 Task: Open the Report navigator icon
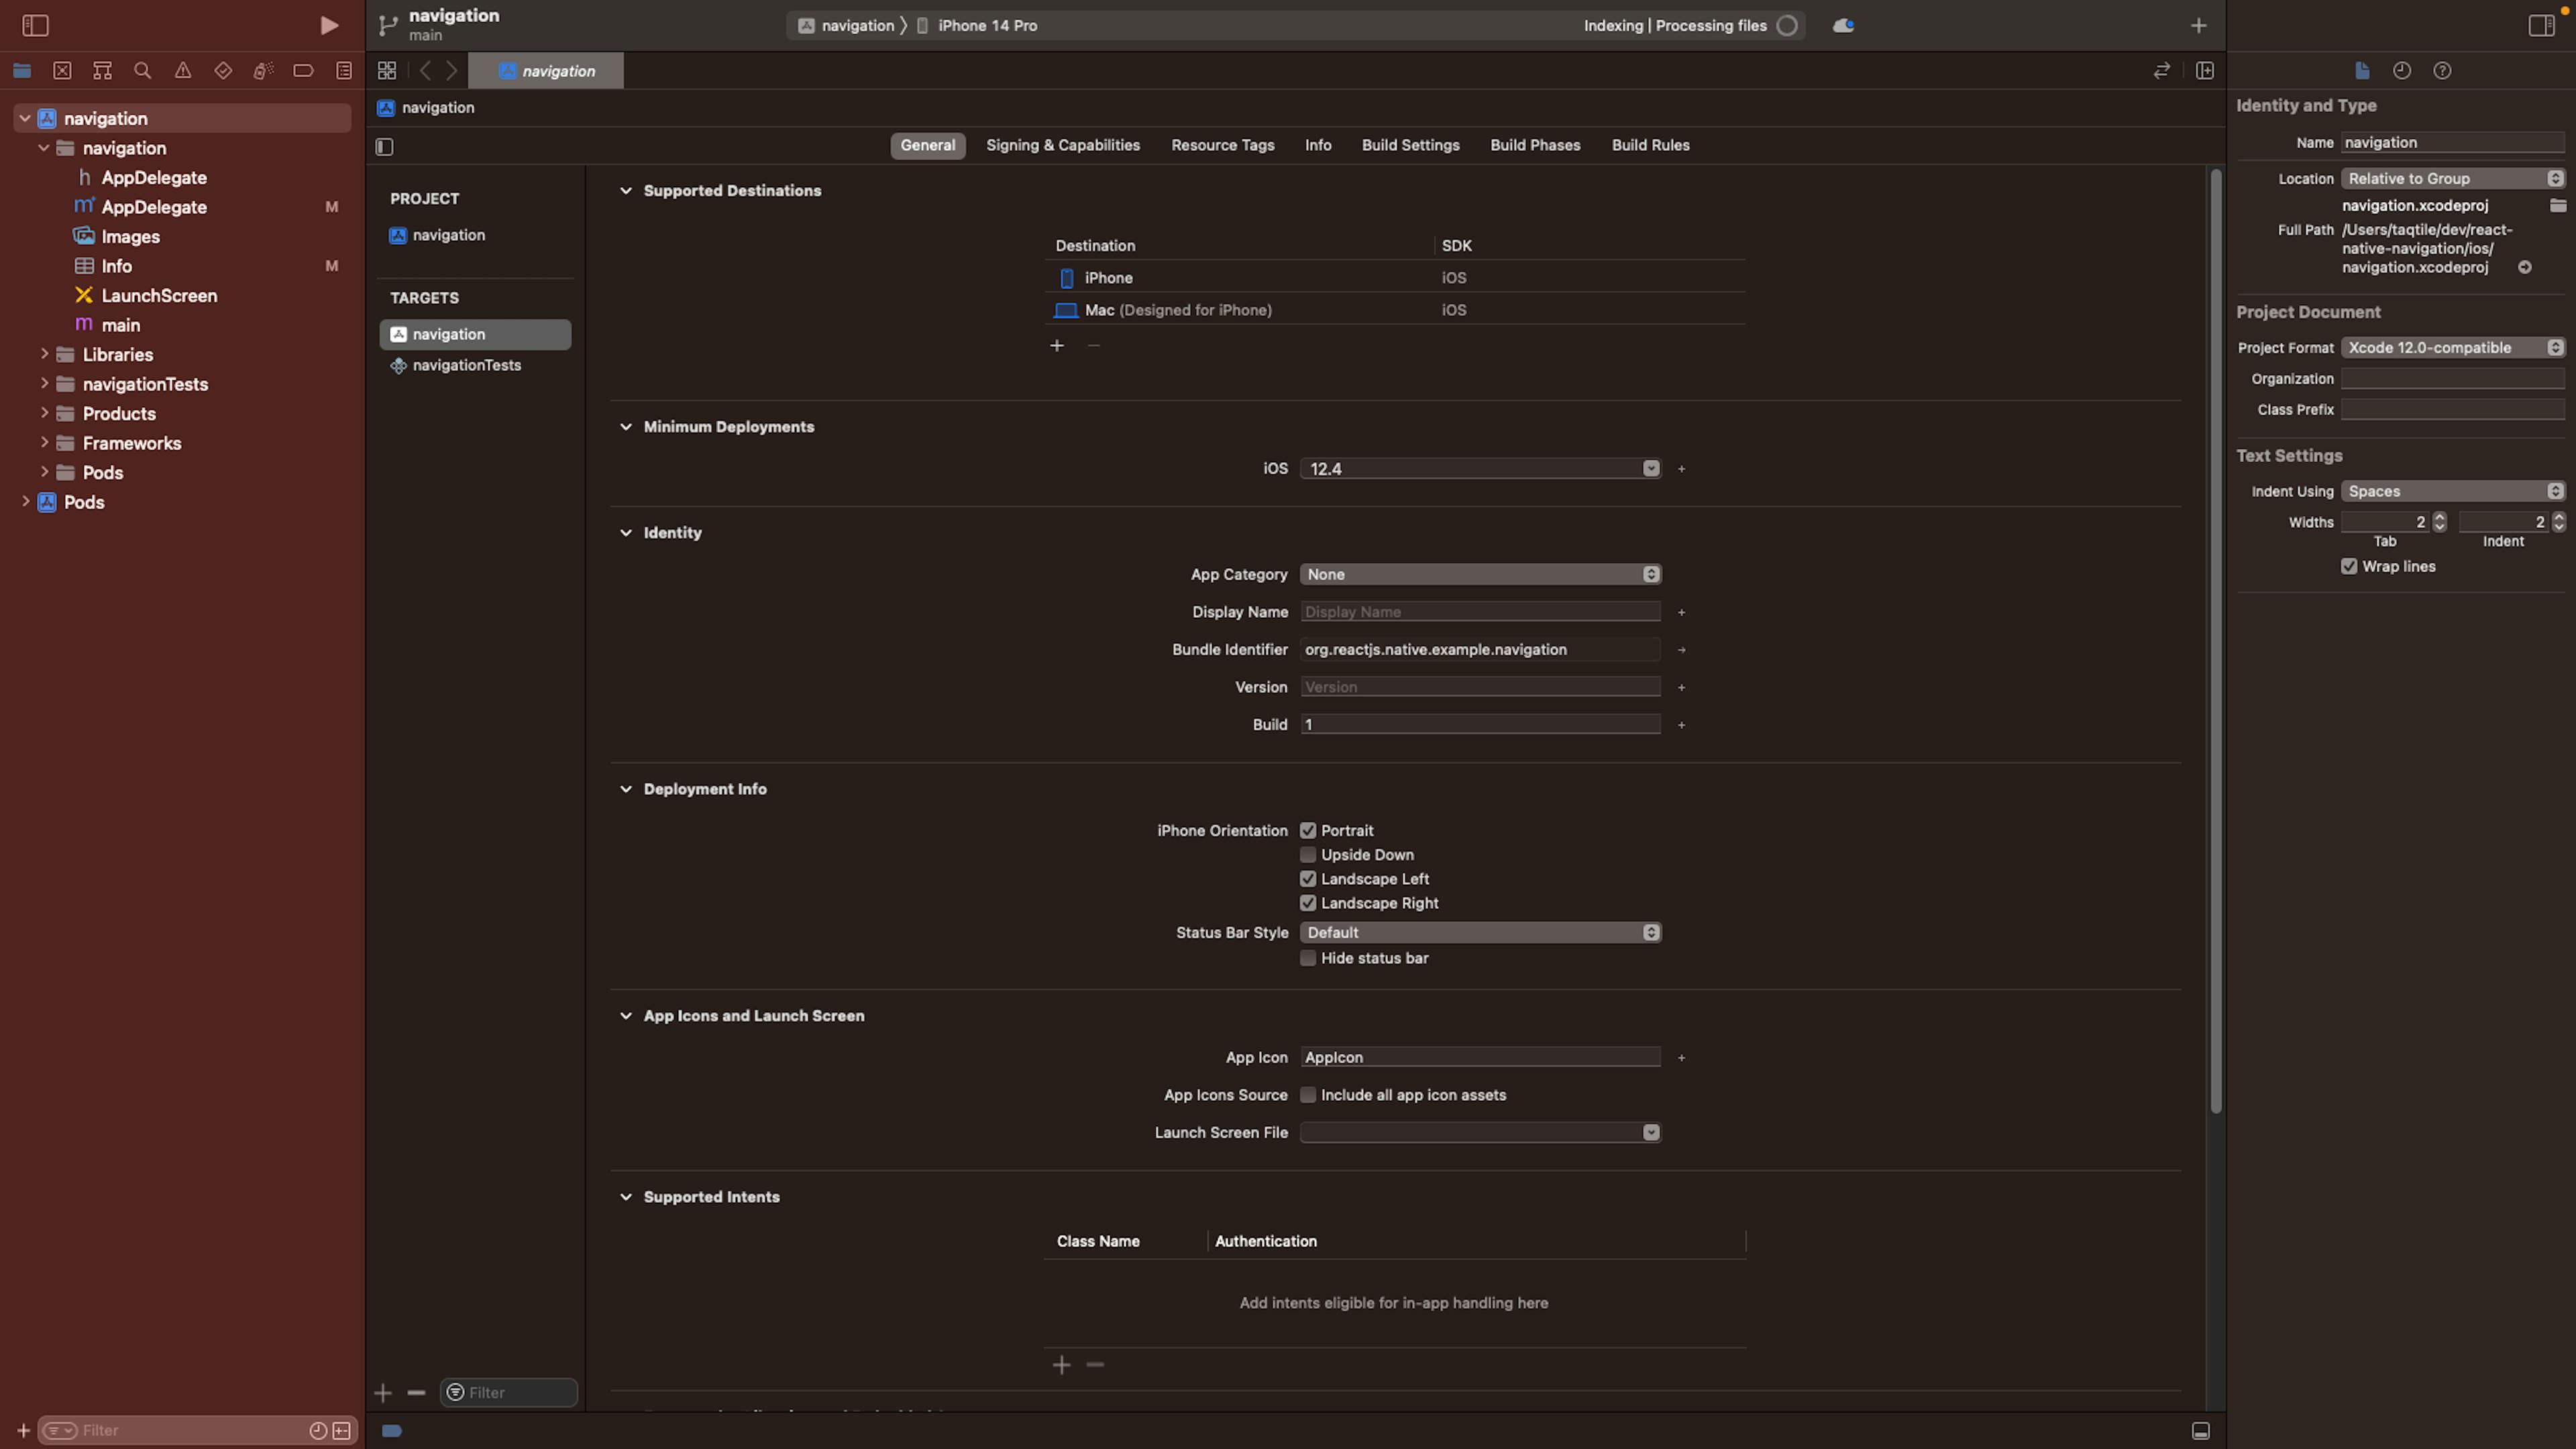[344, 70]
